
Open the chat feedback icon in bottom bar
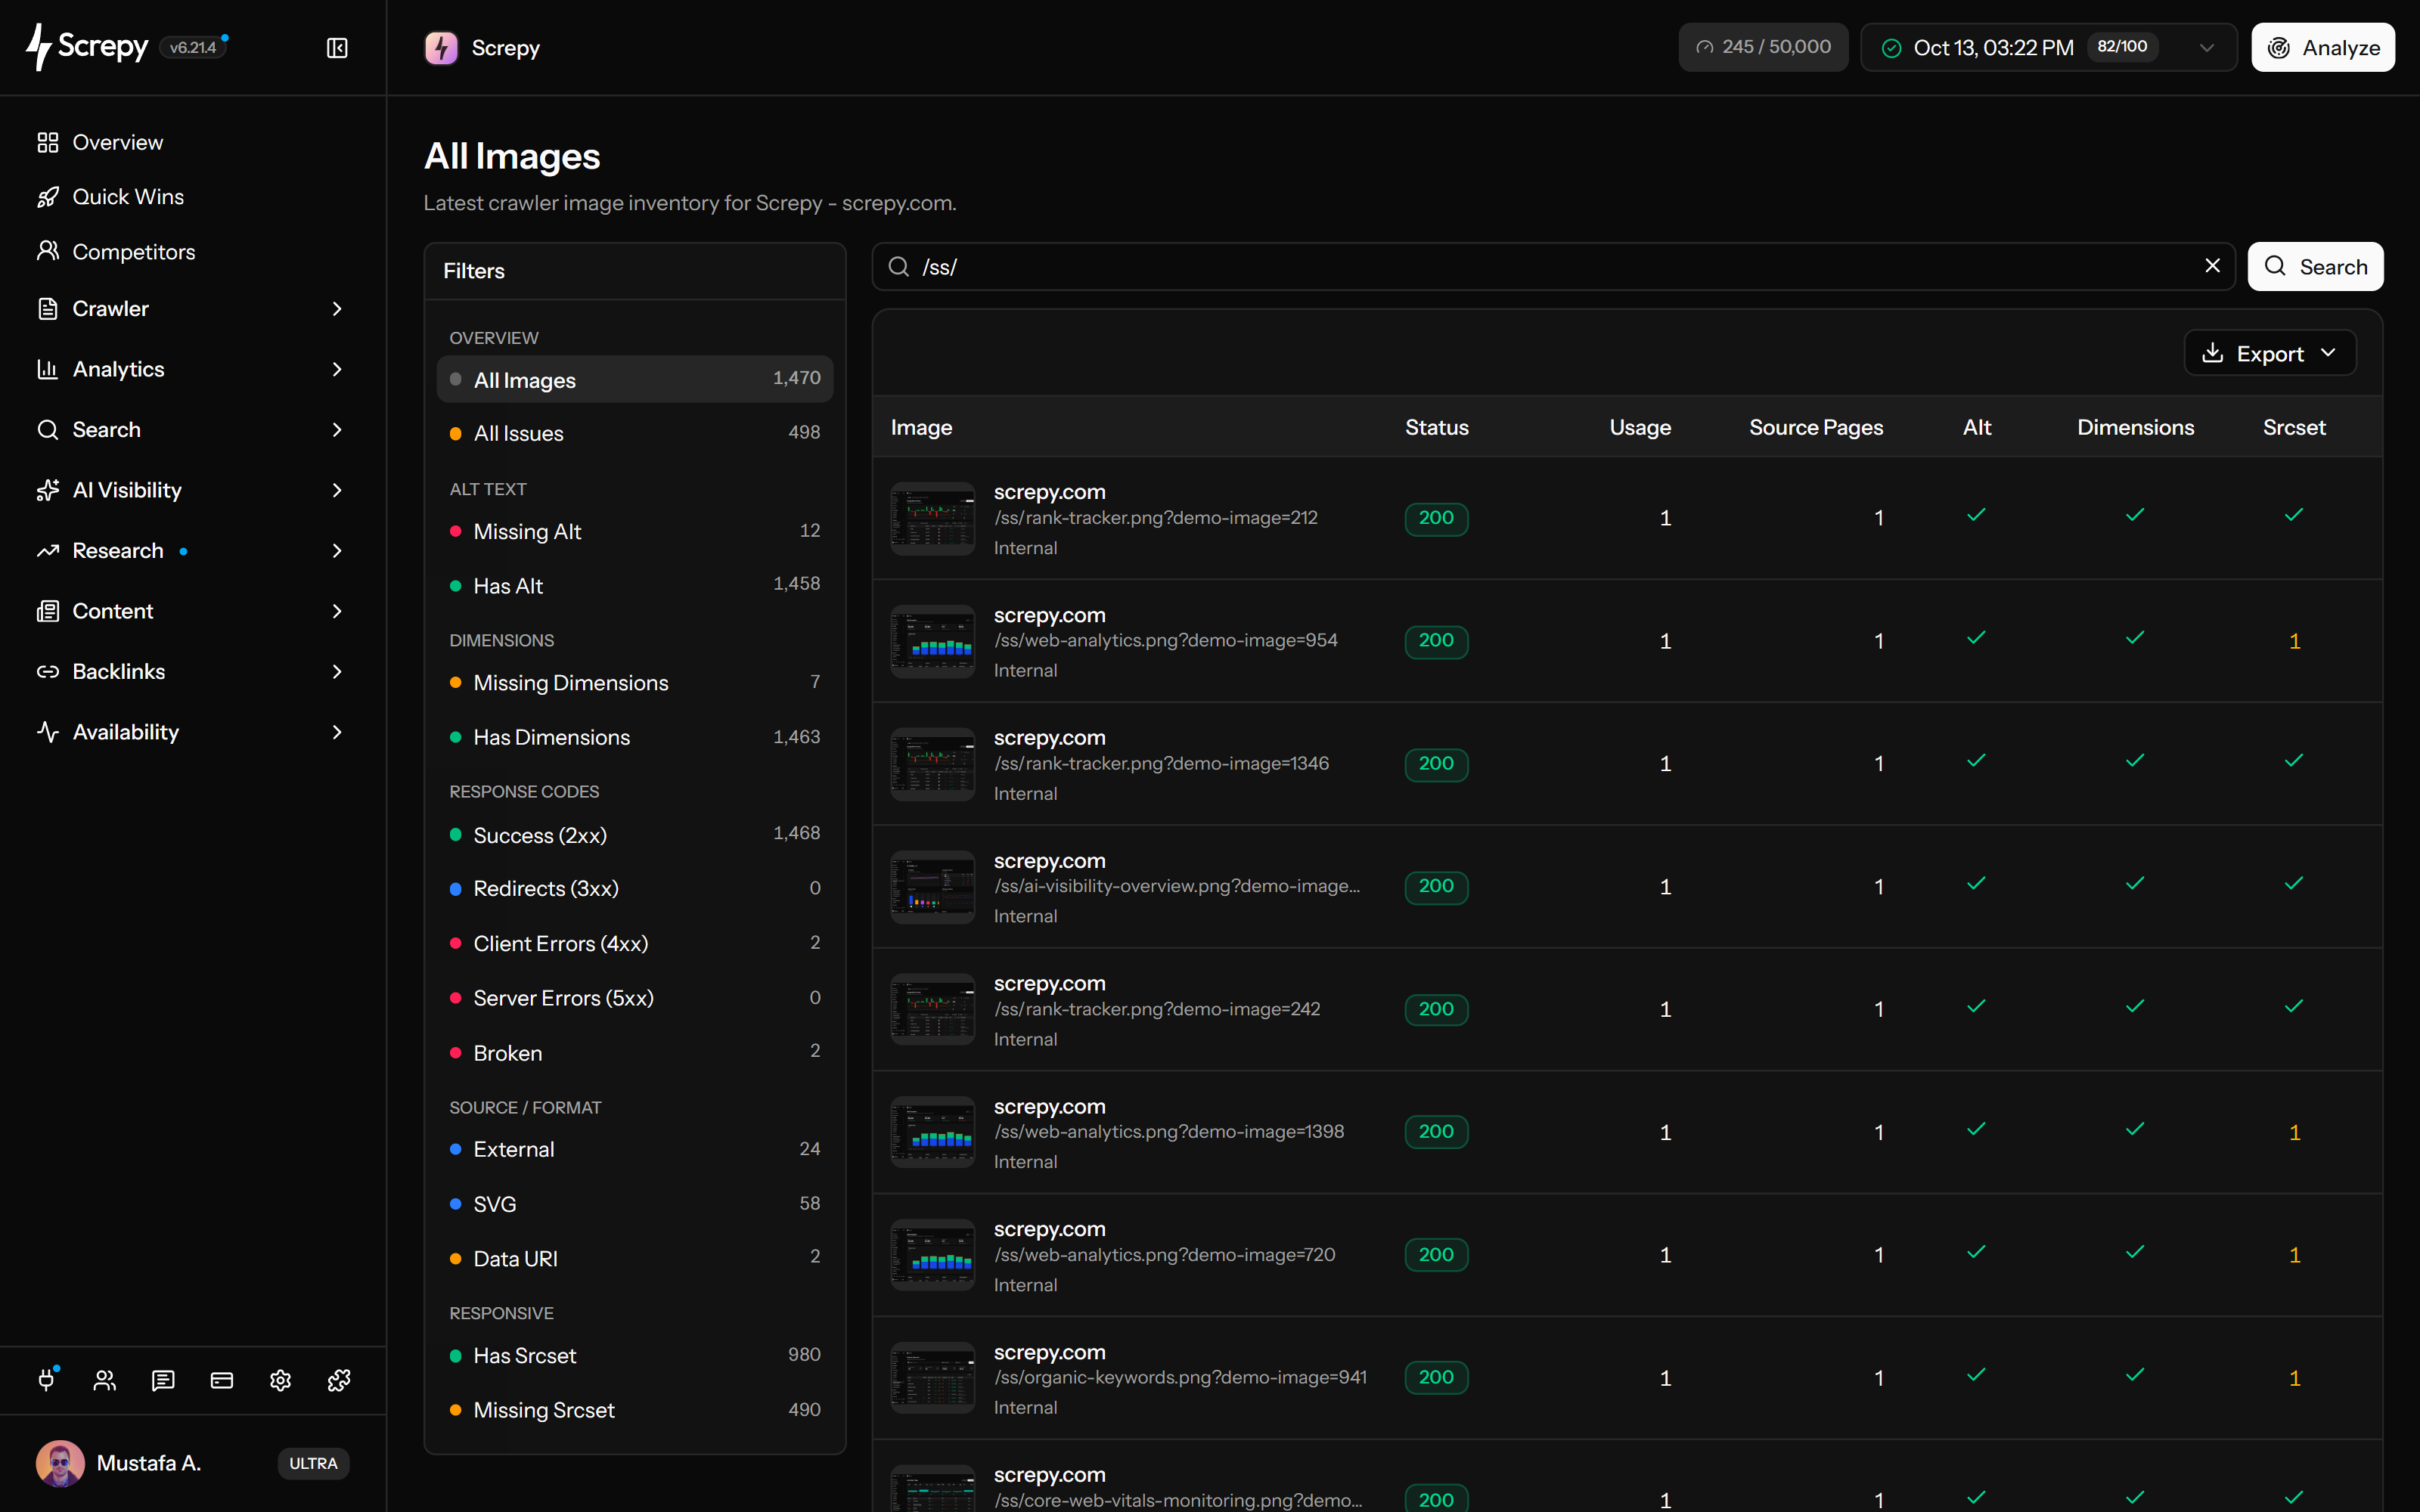click(x=163, y=1380)
